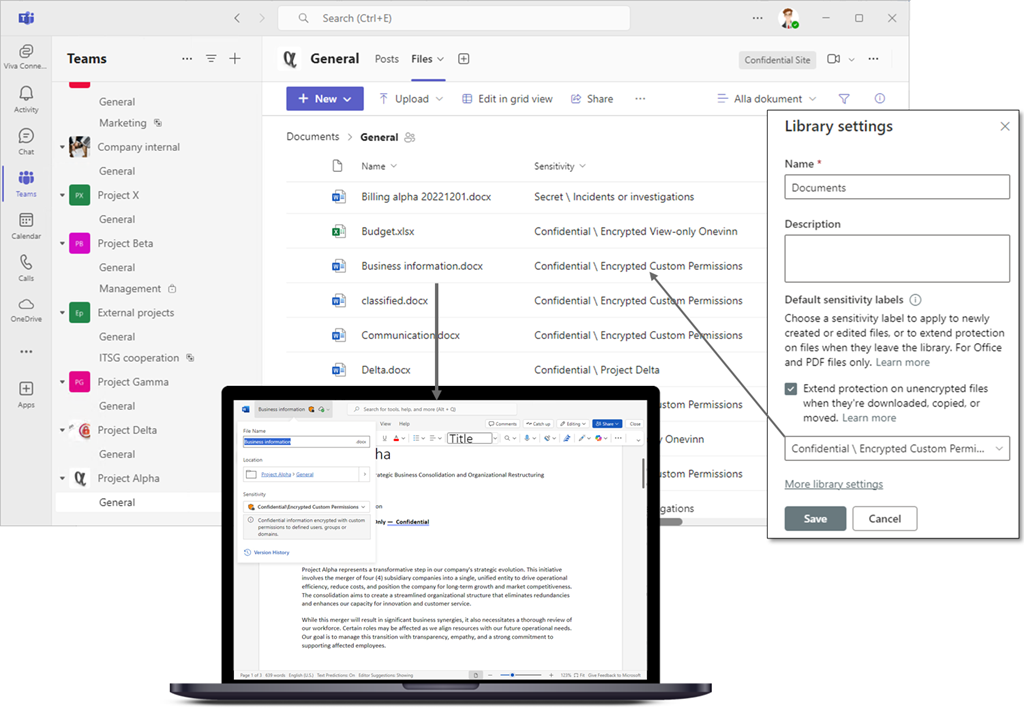The image size is (1024, 709).
Task: Open Business information.docx file
Action: click(422, 266)
